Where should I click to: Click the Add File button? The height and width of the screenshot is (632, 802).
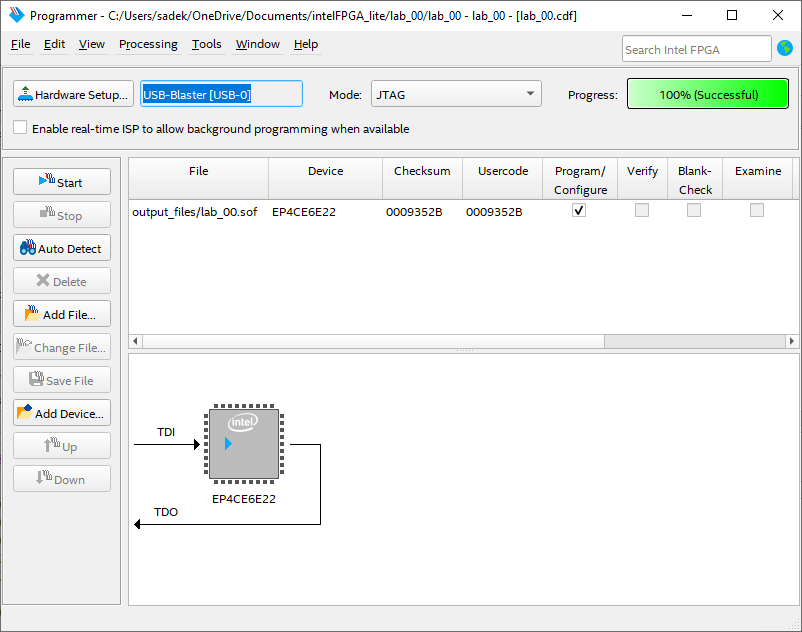pos(62,314)
